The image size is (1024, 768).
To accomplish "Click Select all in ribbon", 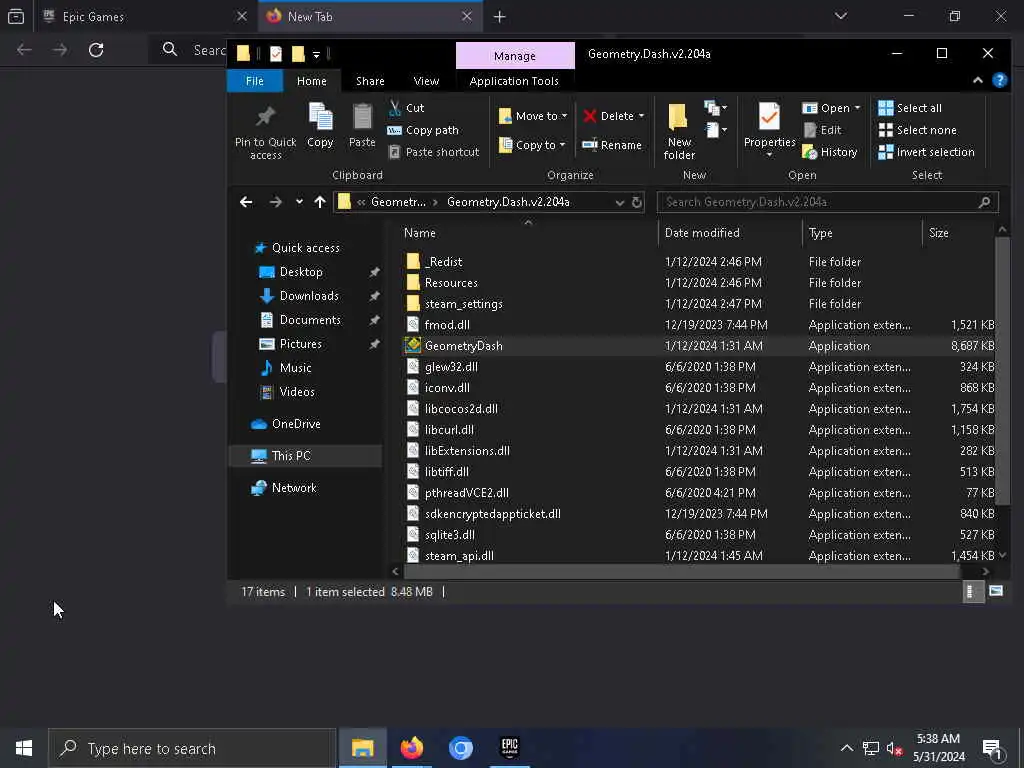I will tap(910, 108).
